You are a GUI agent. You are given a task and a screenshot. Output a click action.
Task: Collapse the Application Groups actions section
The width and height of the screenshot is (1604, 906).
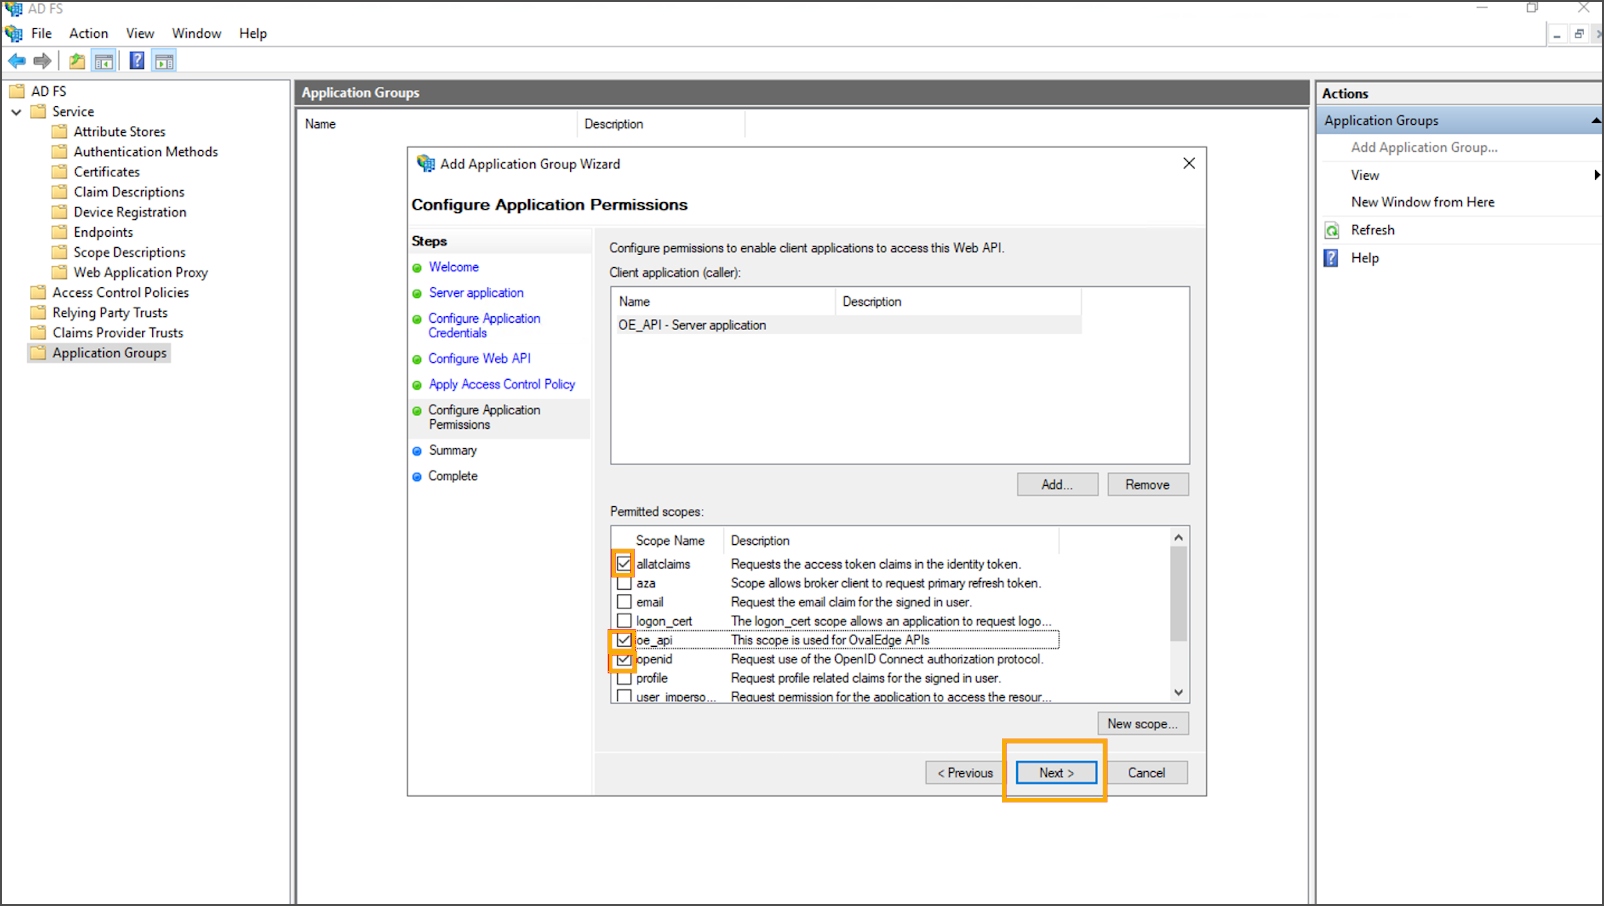1595,121
